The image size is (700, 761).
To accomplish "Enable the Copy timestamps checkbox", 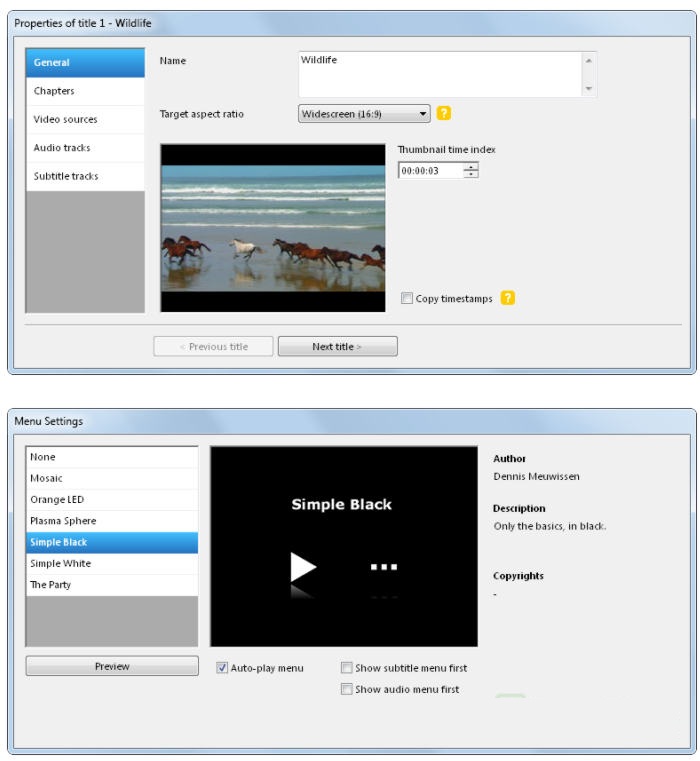I will 407,298.
